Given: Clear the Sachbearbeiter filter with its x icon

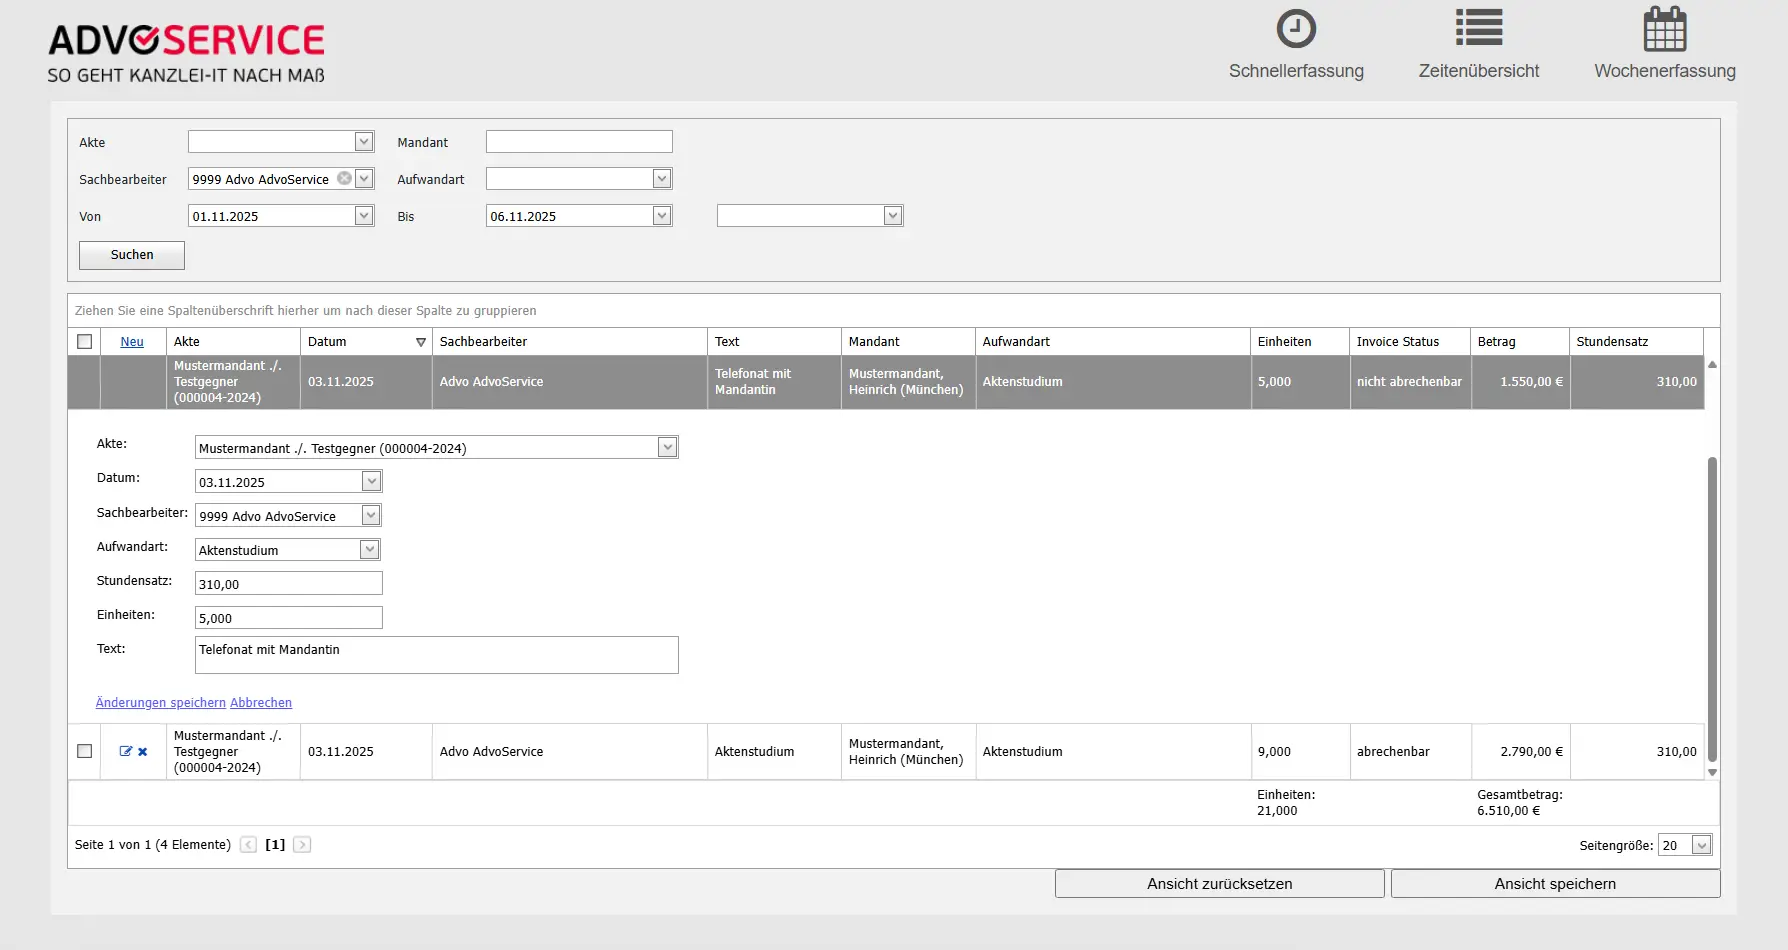Looking at the screenshot, I should (x=345, y=178).
